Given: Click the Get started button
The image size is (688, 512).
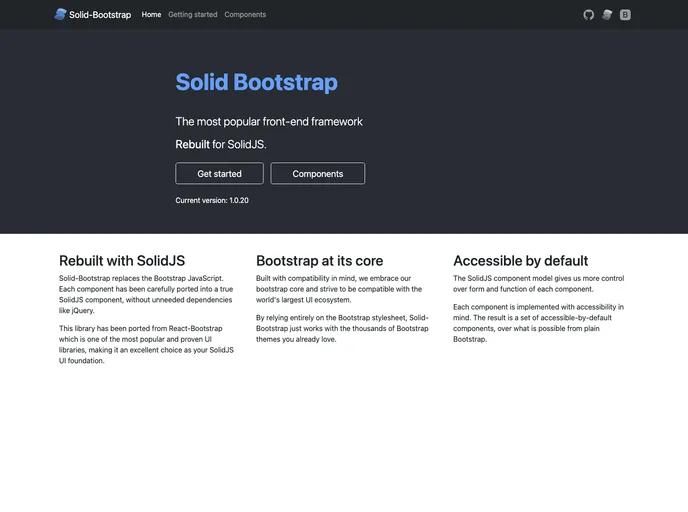Looking at the screenshot, I should point(219,173).
